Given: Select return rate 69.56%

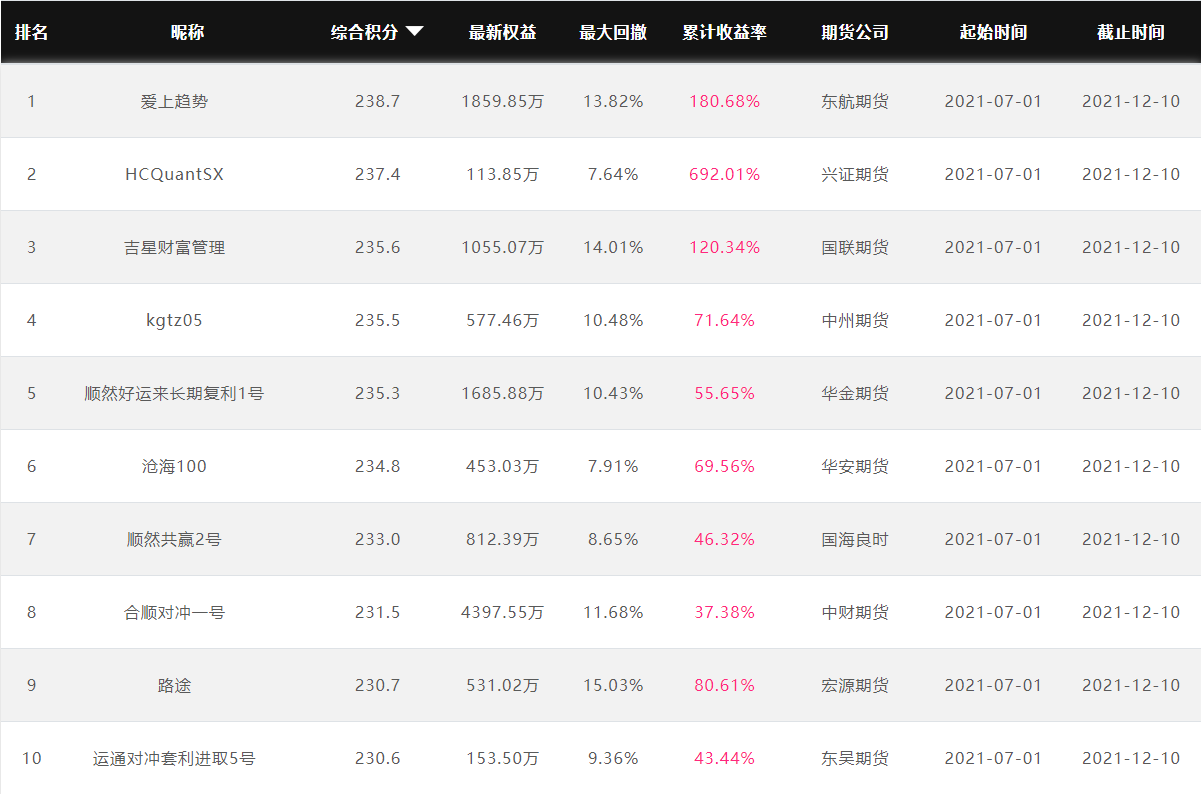Looking at the screenshot, I should (x=725, y=466).
